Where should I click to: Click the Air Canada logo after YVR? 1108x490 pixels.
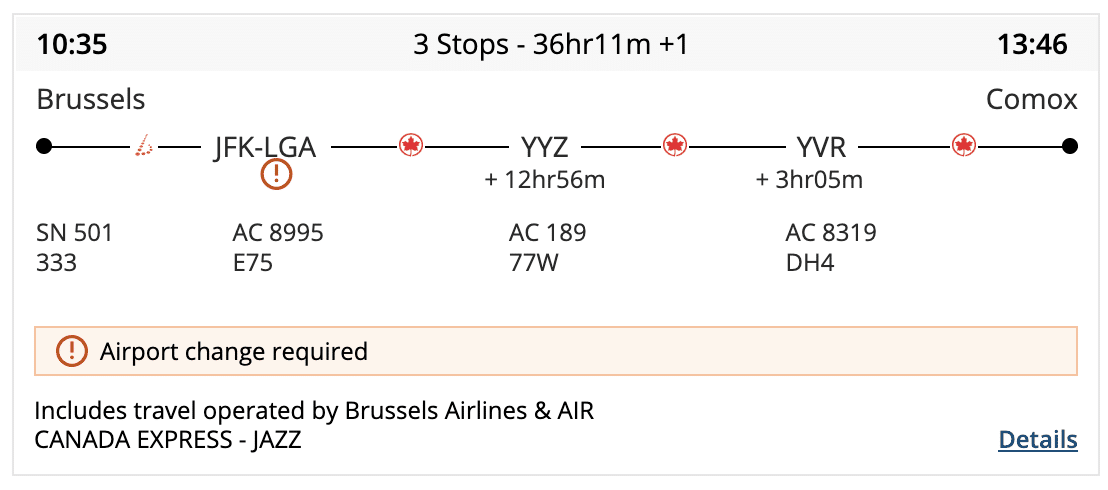964,146
